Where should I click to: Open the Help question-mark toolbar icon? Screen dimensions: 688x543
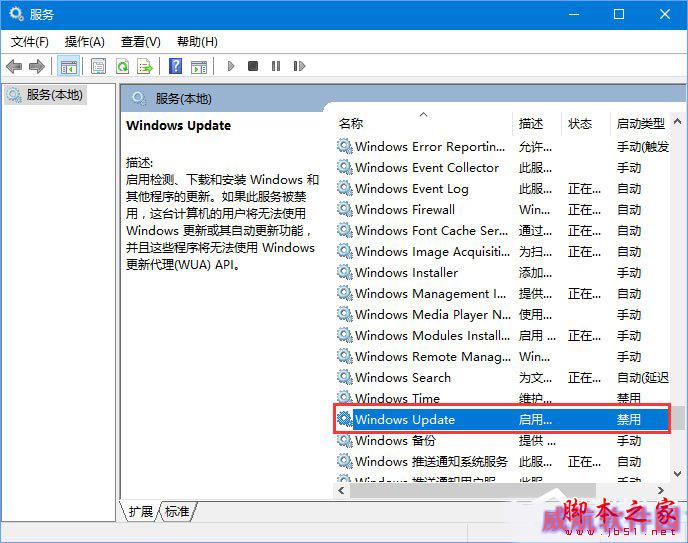176,66
